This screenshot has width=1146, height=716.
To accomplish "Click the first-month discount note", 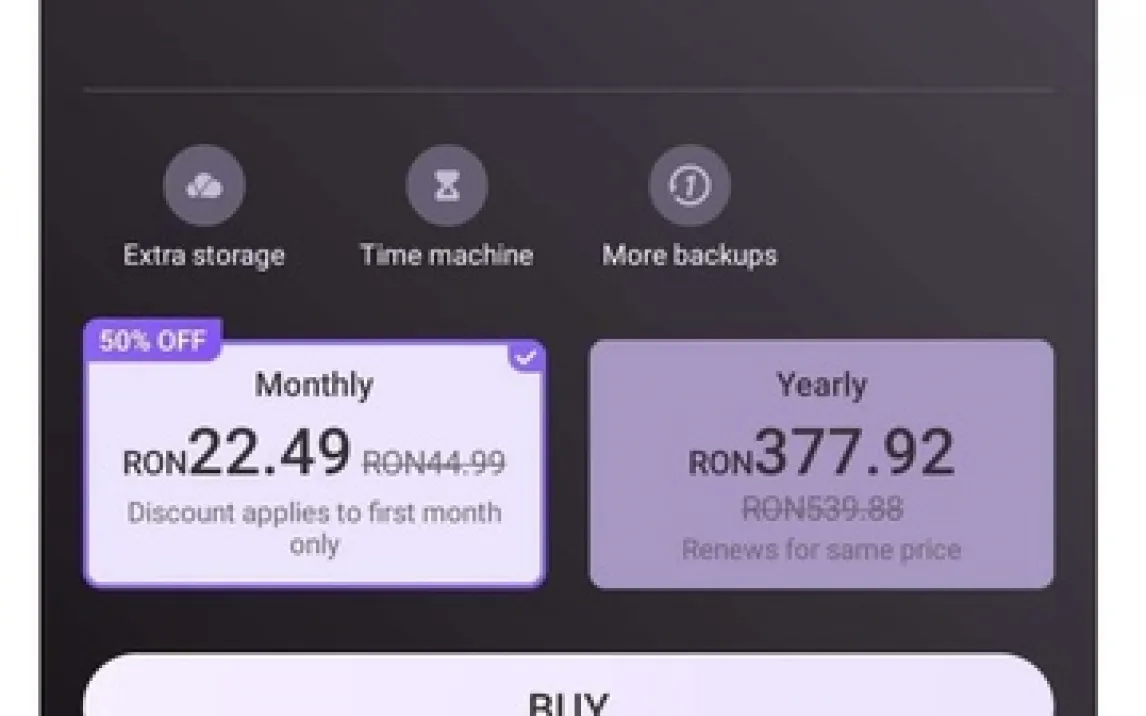I will click(x=314, y=528).
